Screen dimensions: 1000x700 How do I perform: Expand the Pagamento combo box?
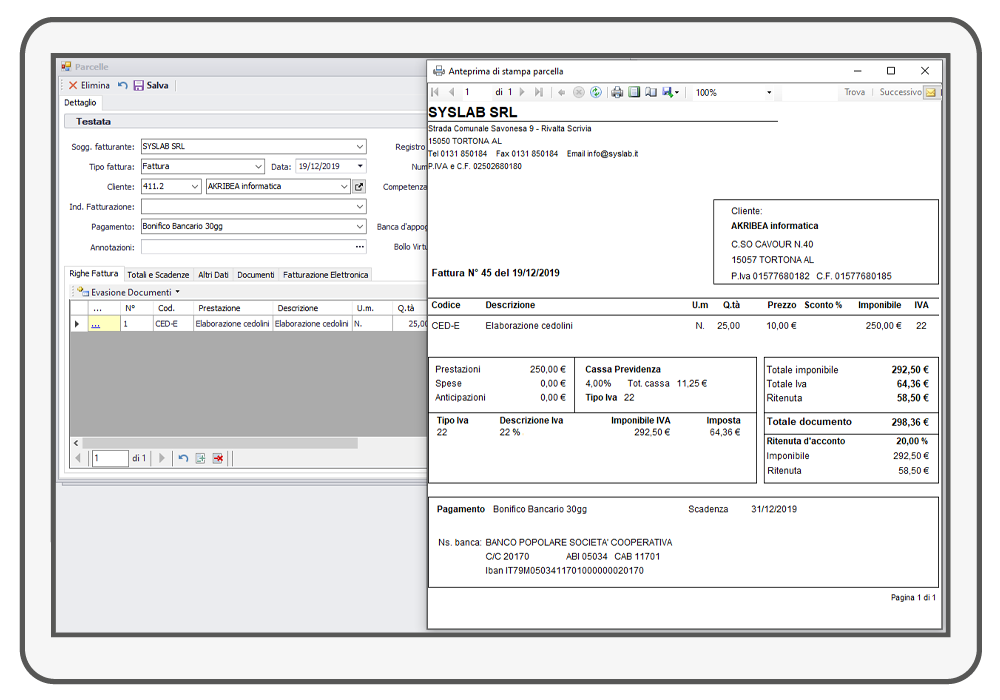click(360, 227)
